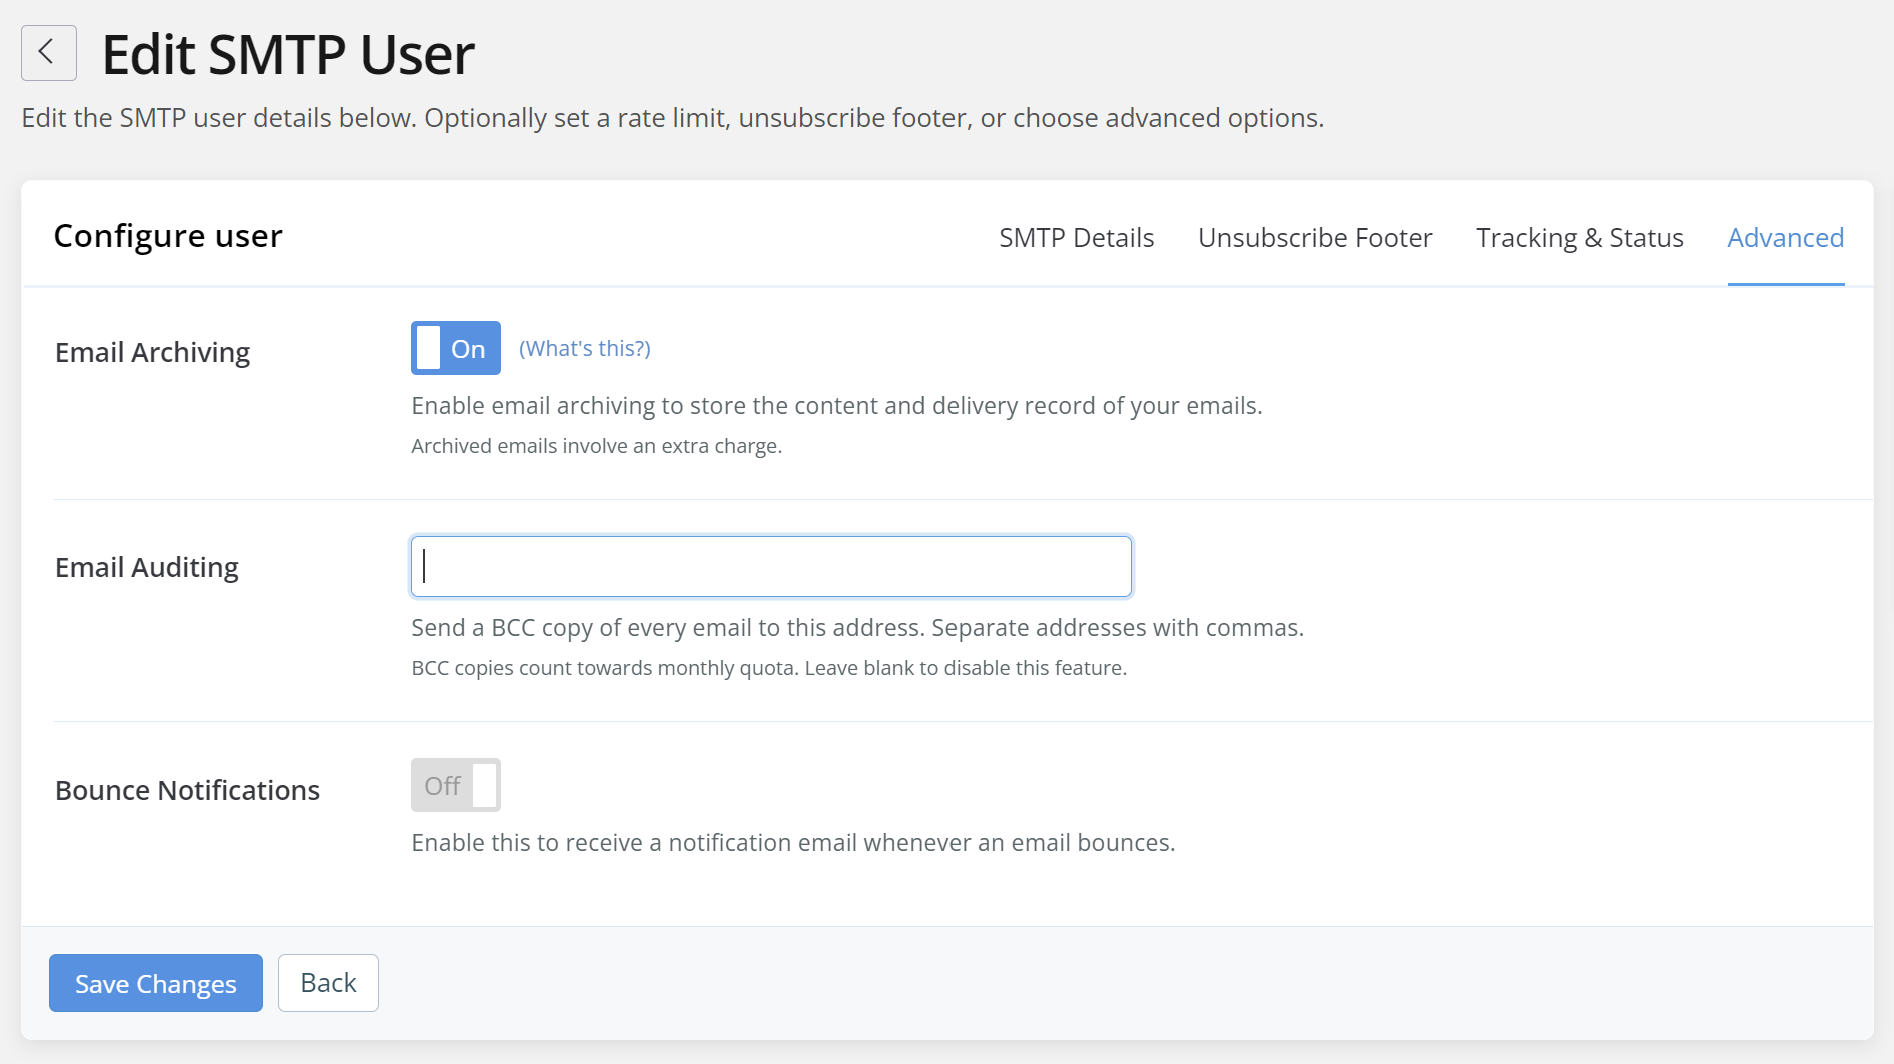
Task: Click the "Edit SMTP User" page title
Action: 288,54
